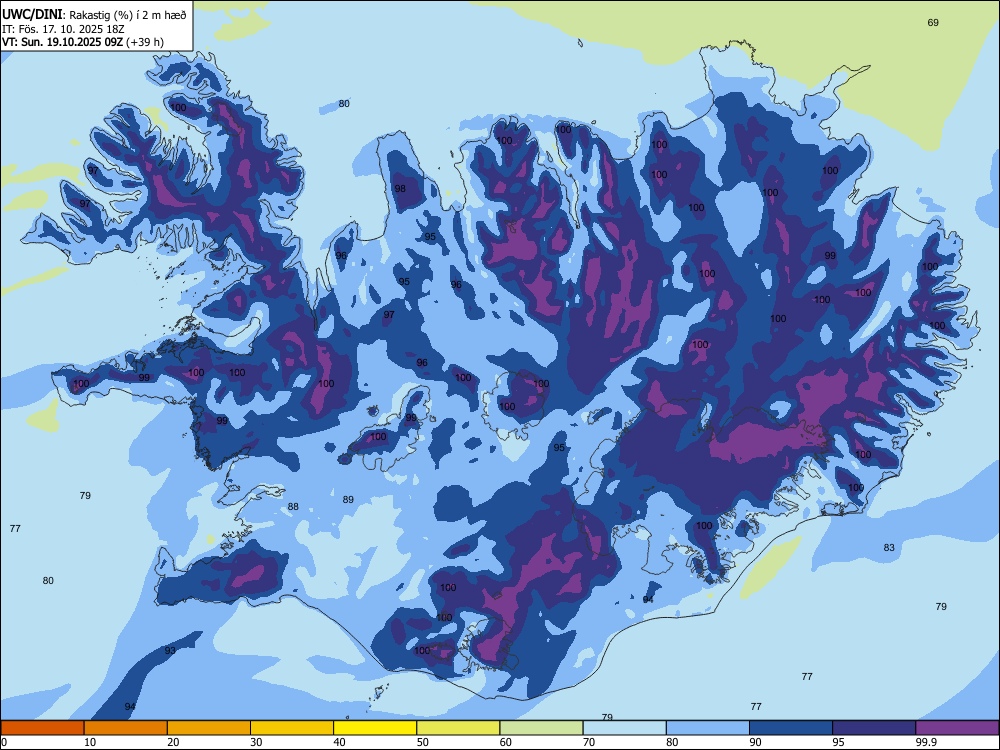This screenshot has height=750, width=1000.
Task: Click the humidity value 98 on the map
Action: 400,189
